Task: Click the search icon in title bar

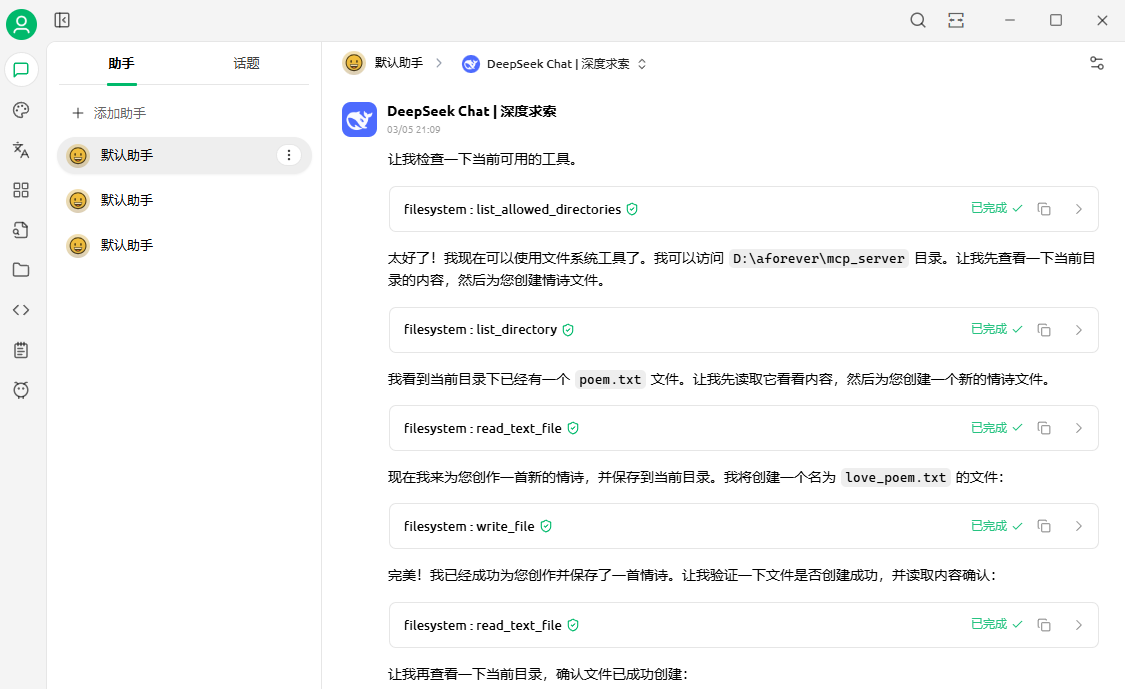Action: (917, 20)
